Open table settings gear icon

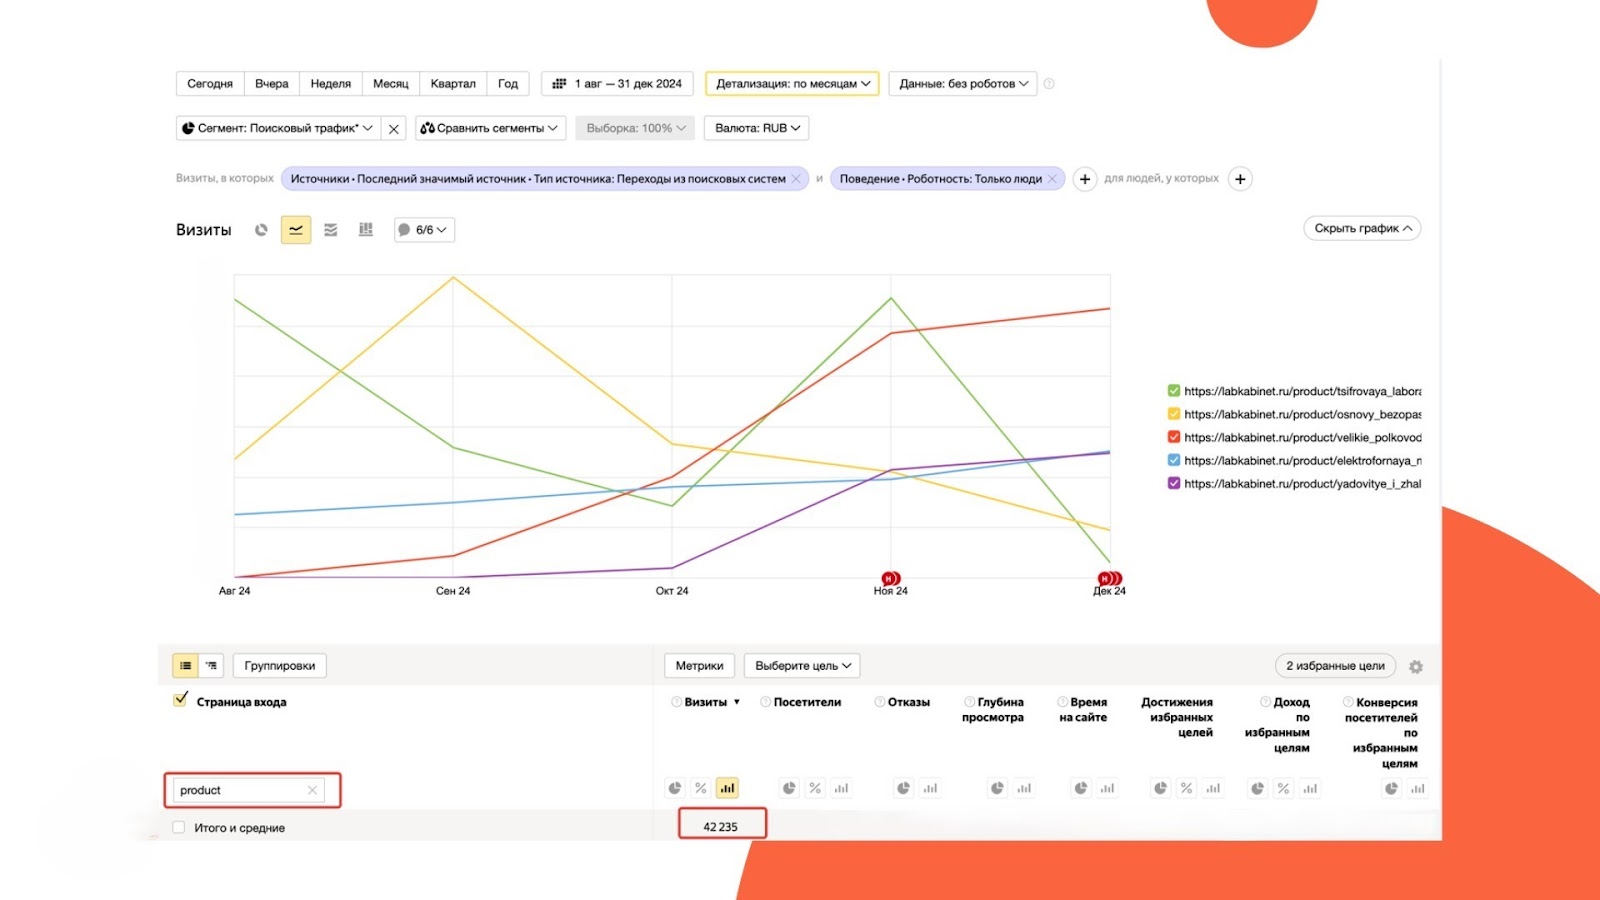(1416, 667)
